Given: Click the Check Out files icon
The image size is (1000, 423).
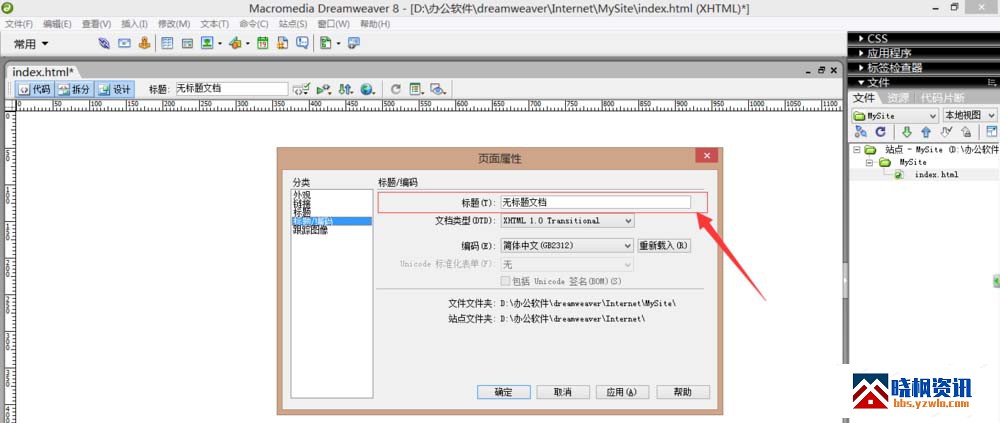Looking at the screenshot, I should [946, 132].
